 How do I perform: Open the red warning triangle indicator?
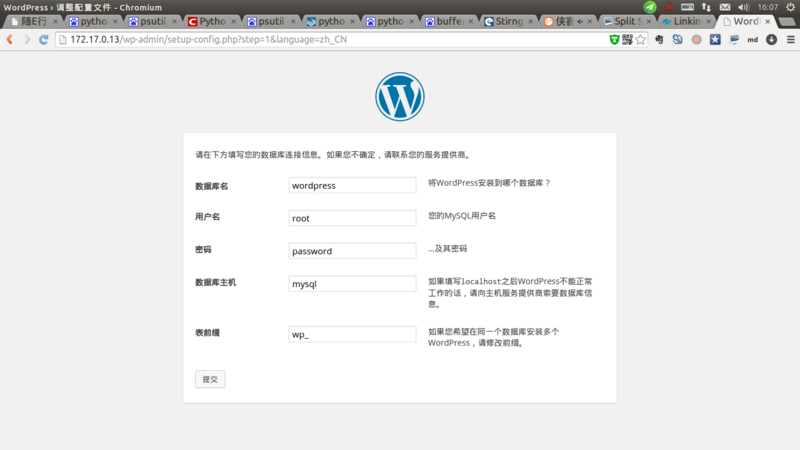click(x=668, y=7)
